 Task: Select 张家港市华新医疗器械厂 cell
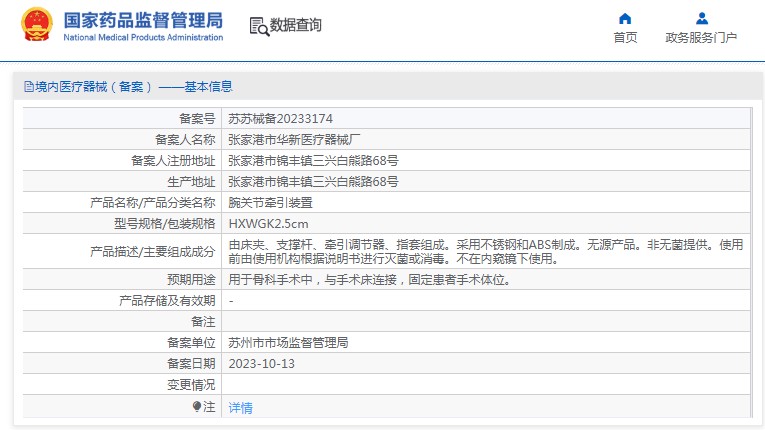click(294, 140)
